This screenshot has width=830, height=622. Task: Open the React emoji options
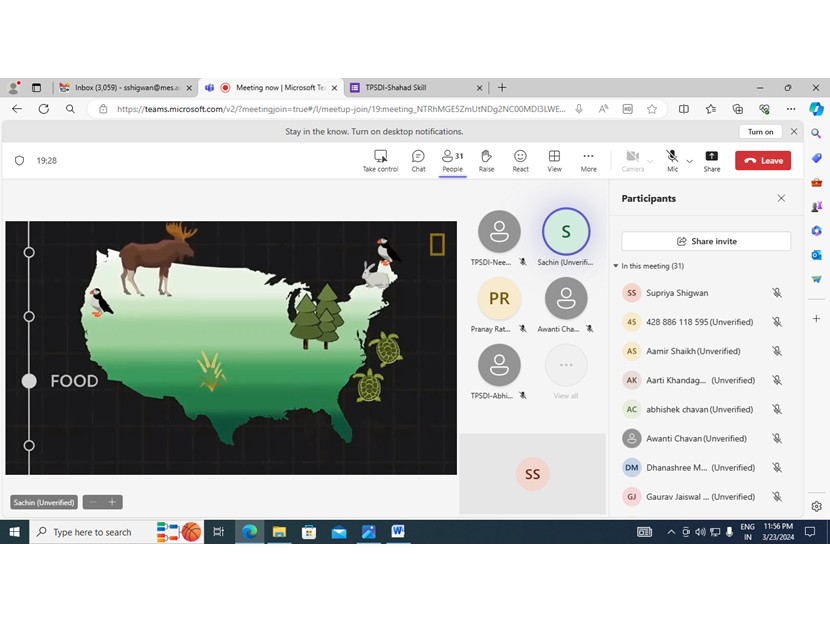(x=520, y=157)
